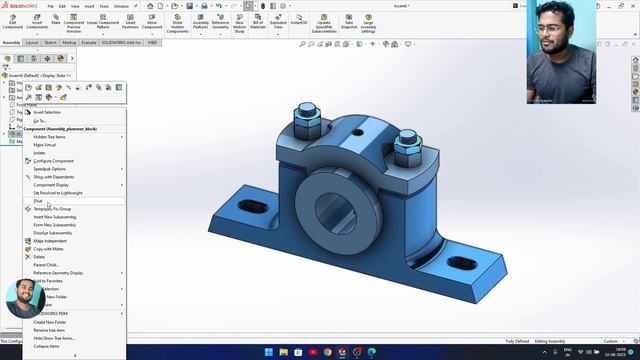The image size is (640, 360).
Task: Open Insert Components tool
Action: pyautogui.click(x=37, y=22)
